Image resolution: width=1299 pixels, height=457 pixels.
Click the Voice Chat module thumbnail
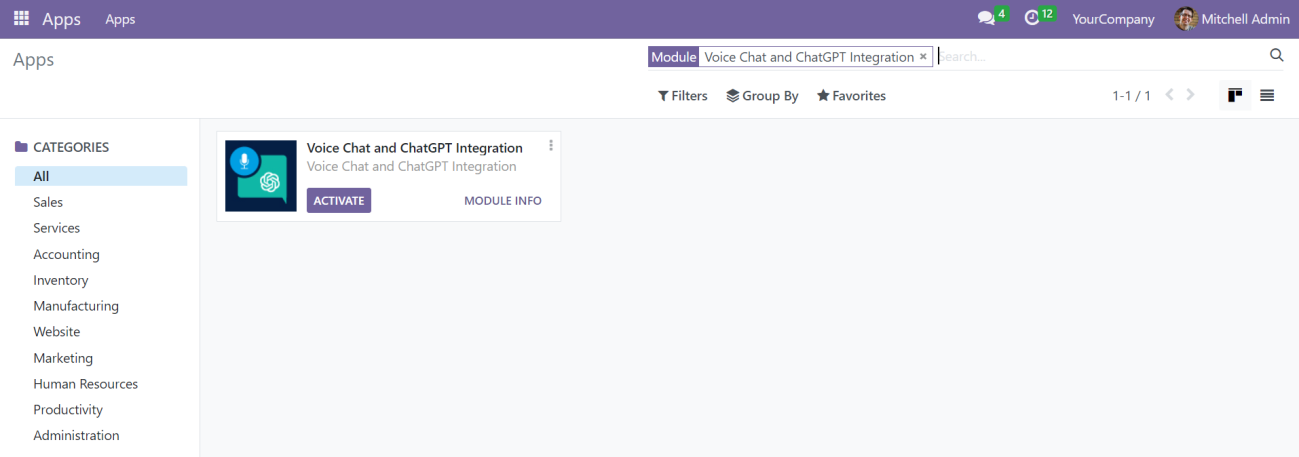pyautogui.click(x=261, y=176)
